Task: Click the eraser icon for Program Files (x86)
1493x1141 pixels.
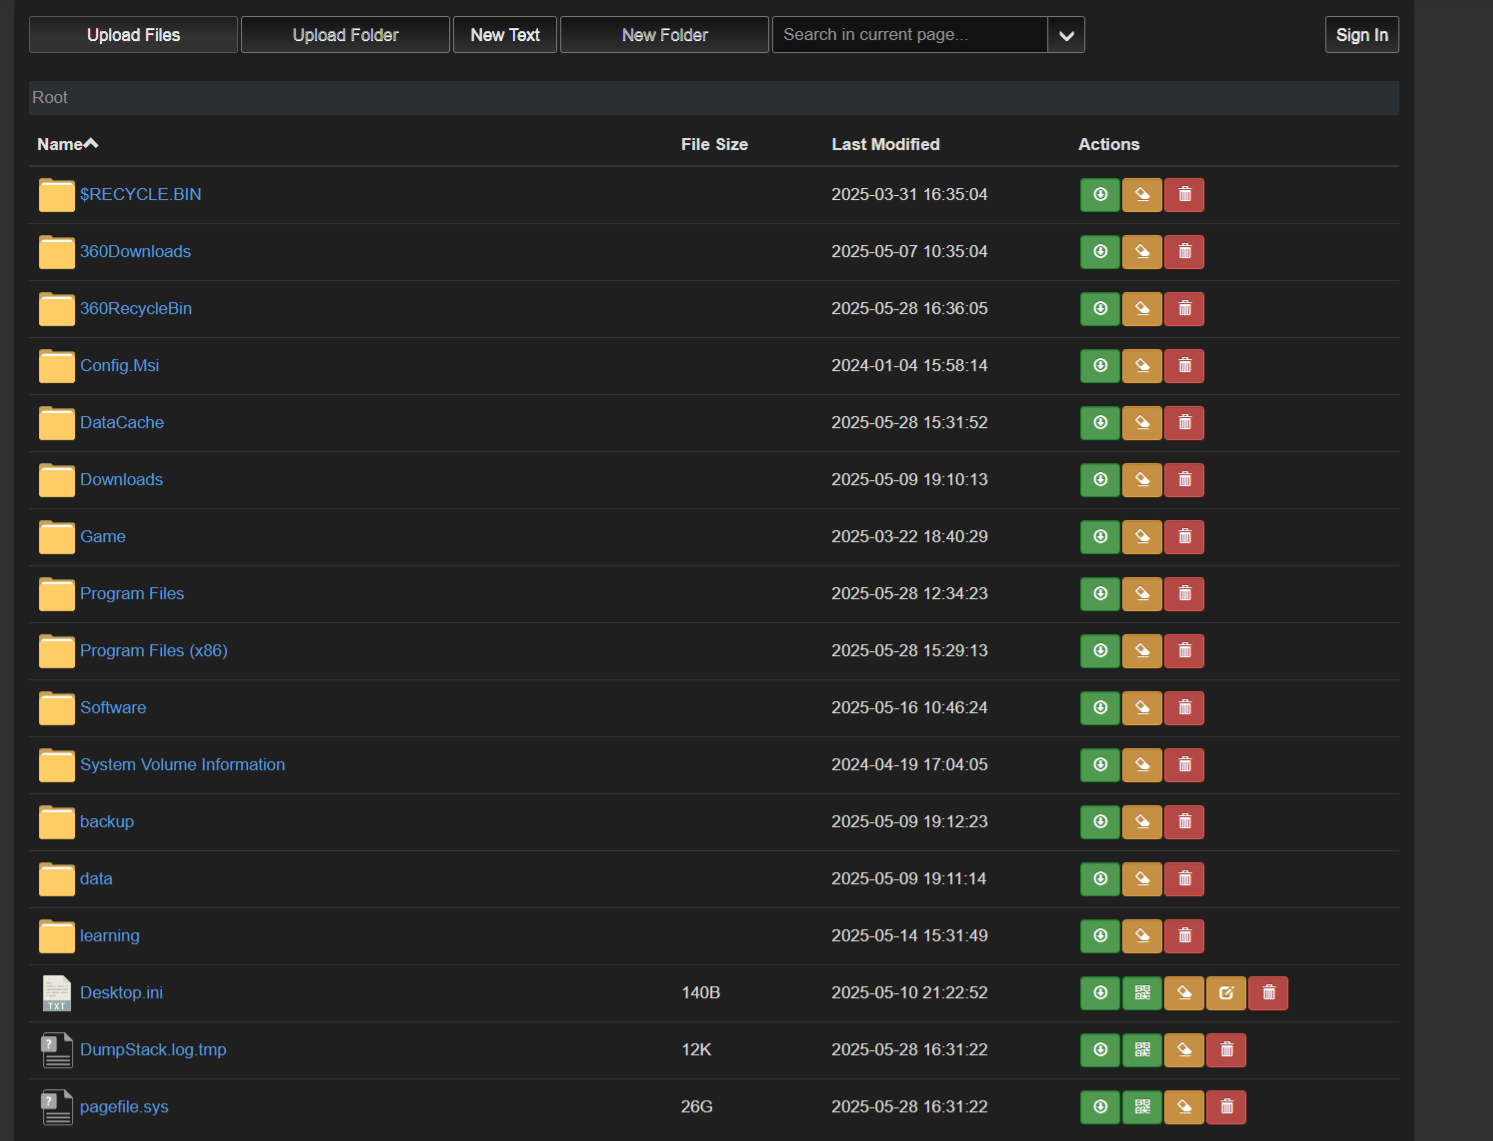Action: (x=1142, y=651)
